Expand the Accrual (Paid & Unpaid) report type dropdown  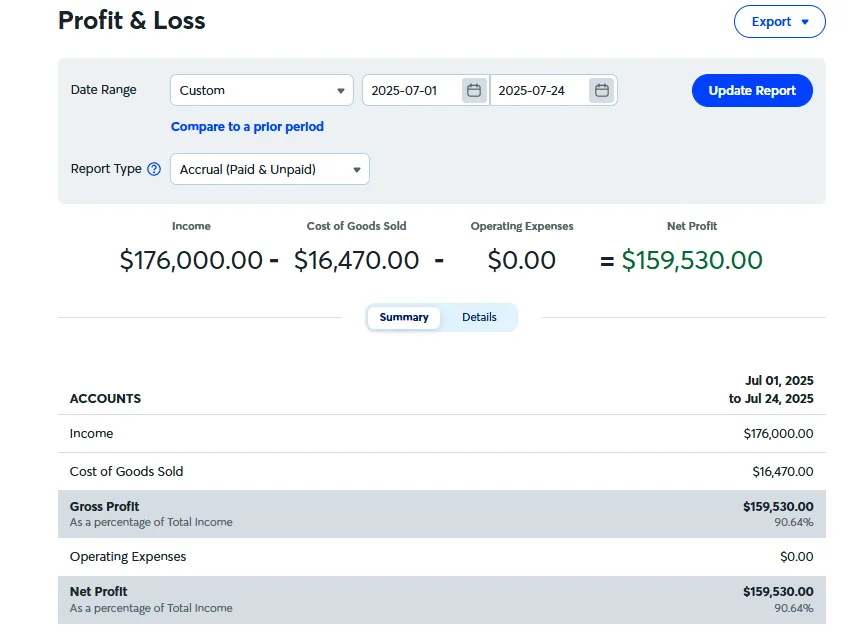point(269,170)
